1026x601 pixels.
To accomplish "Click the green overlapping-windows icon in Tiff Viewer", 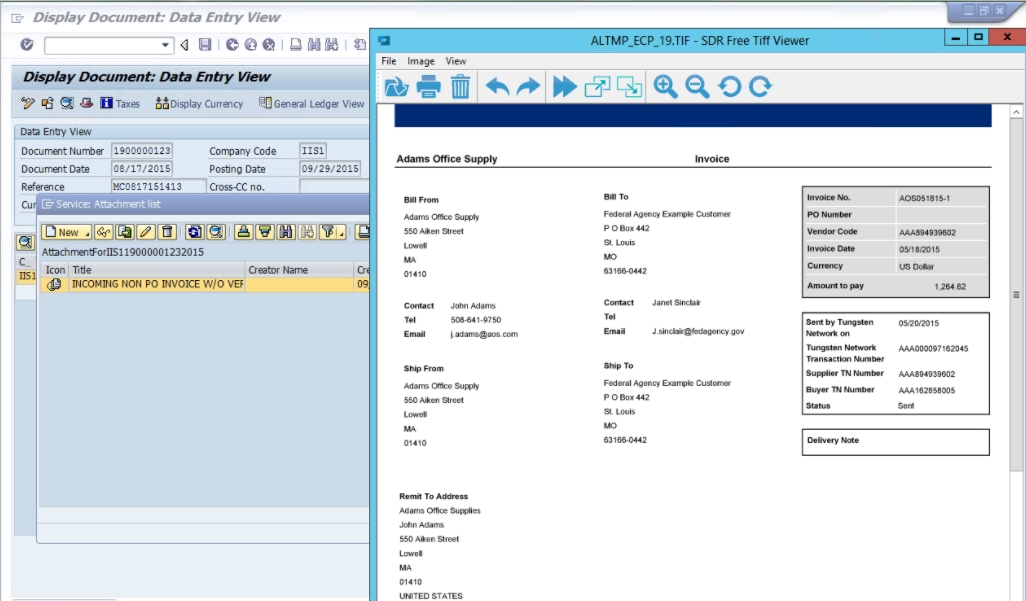I will tap(629, 86).
